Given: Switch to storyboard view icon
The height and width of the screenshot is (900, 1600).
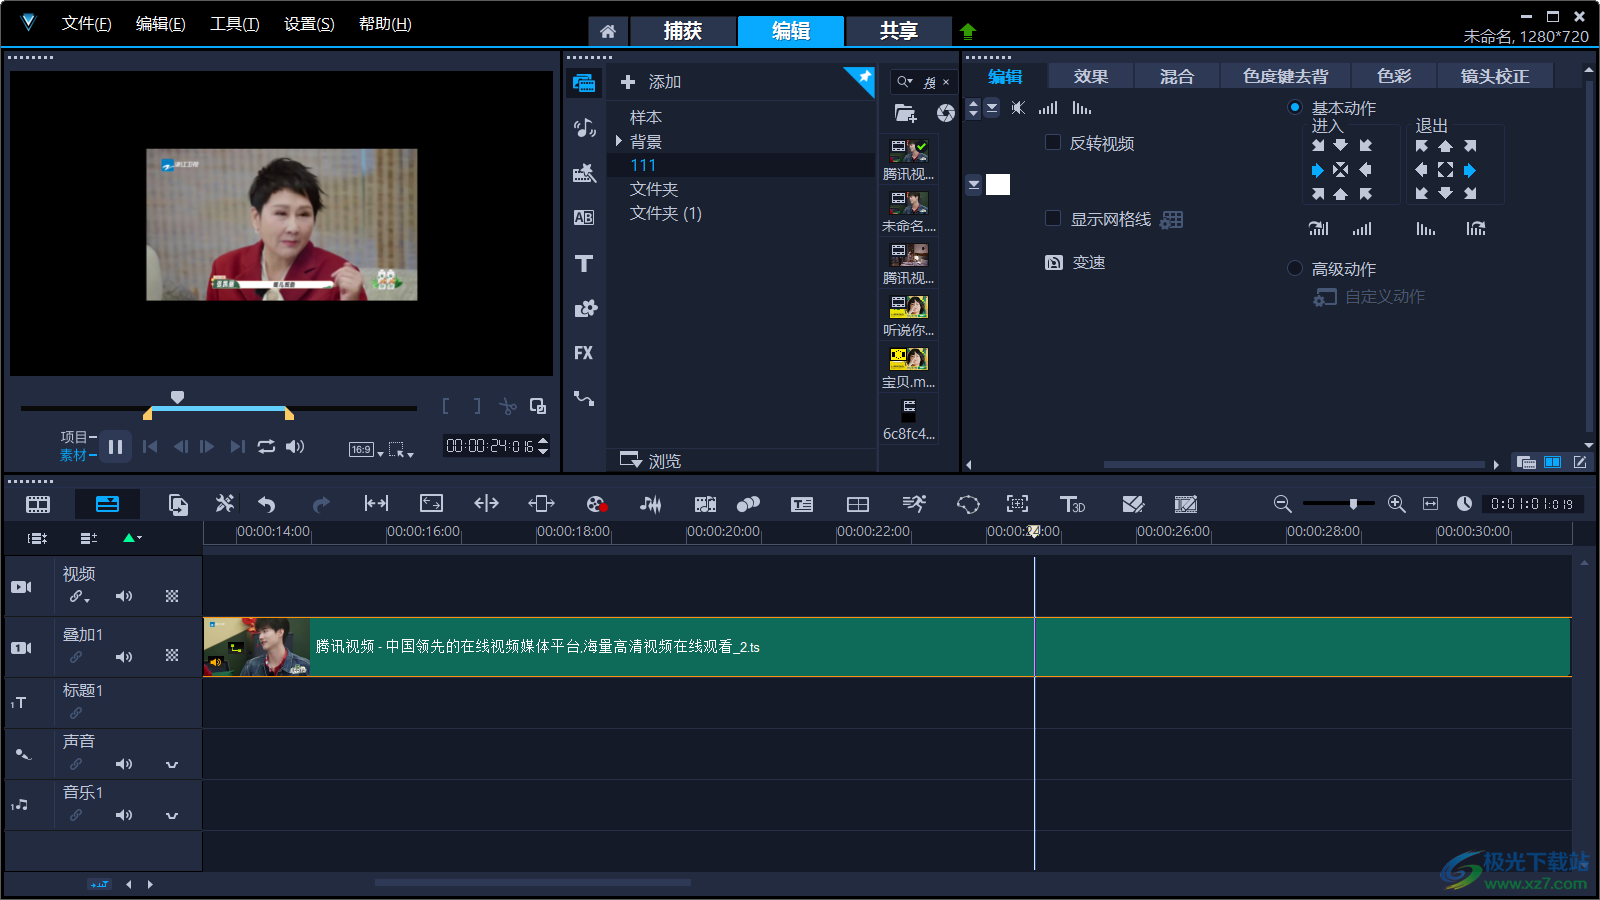Looking at the screenshot, I should pos(38,504).
